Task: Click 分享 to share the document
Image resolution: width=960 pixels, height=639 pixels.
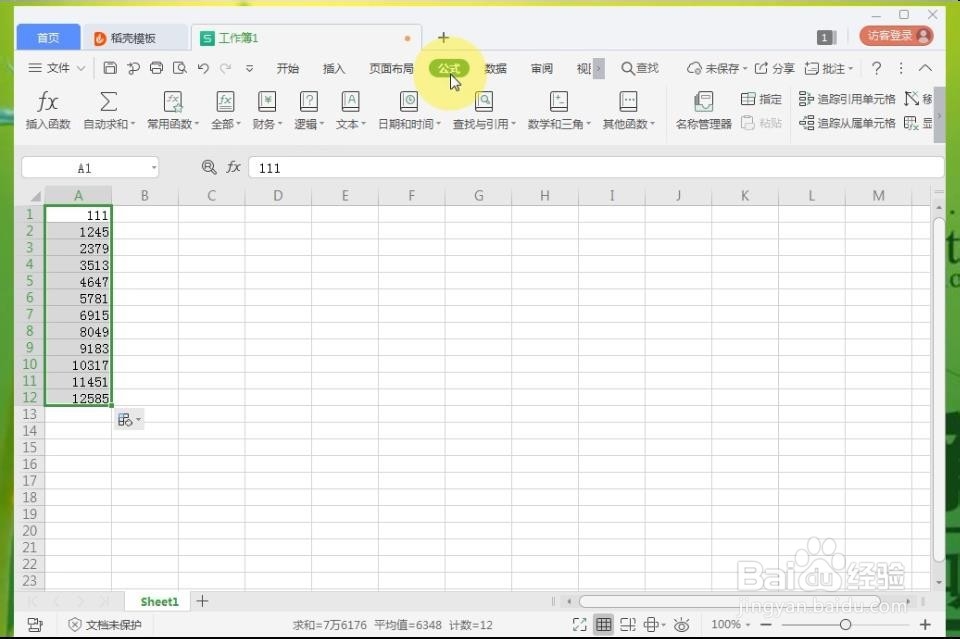Action: click(x=780, y=68)
